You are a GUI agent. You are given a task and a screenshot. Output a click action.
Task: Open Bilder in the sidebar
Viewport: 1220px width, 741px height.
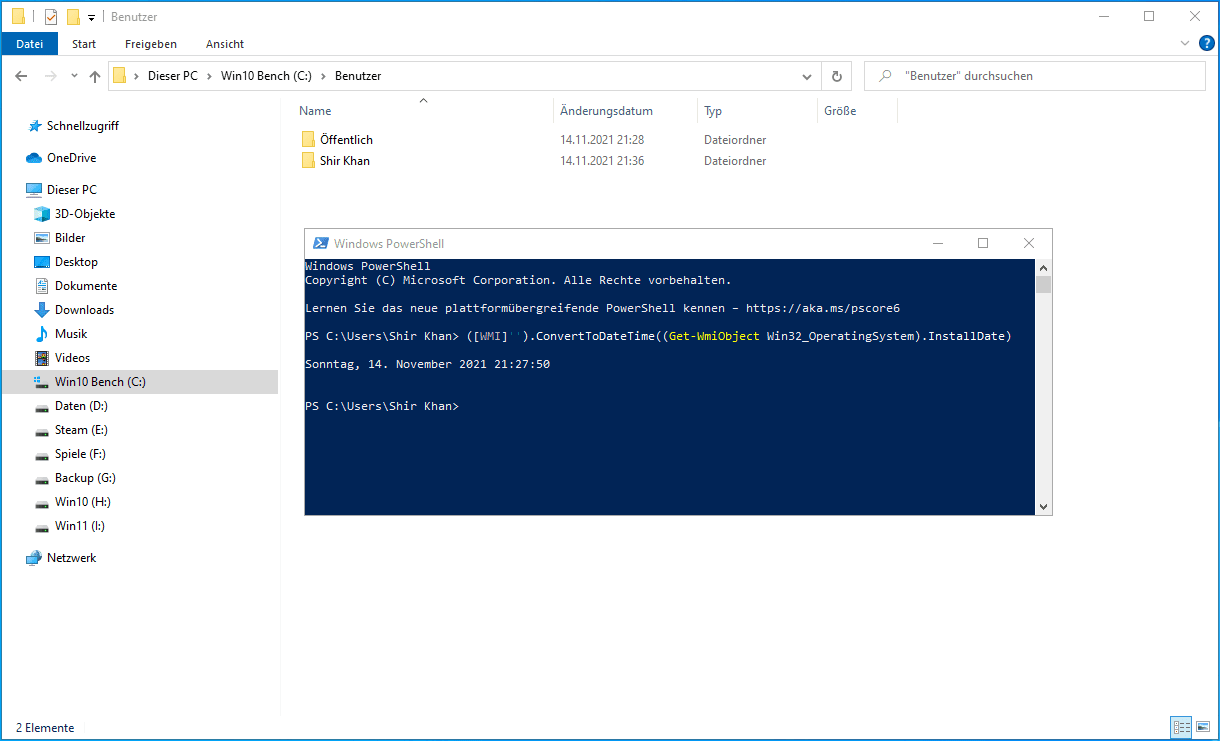[x=70, y=238]
